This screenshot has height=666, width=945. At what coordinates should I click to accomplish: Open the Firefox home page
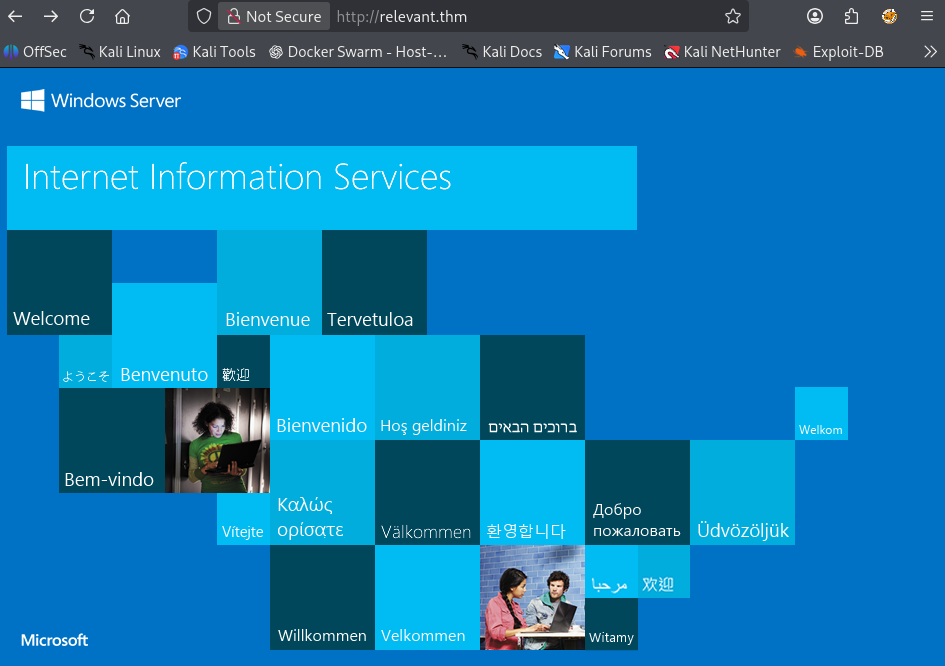tap(122, 16)
